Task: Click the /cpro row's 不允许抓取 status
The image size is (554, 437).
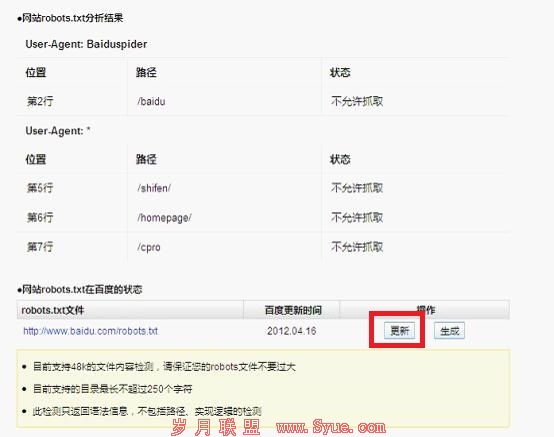Action: tap(357, 247)
